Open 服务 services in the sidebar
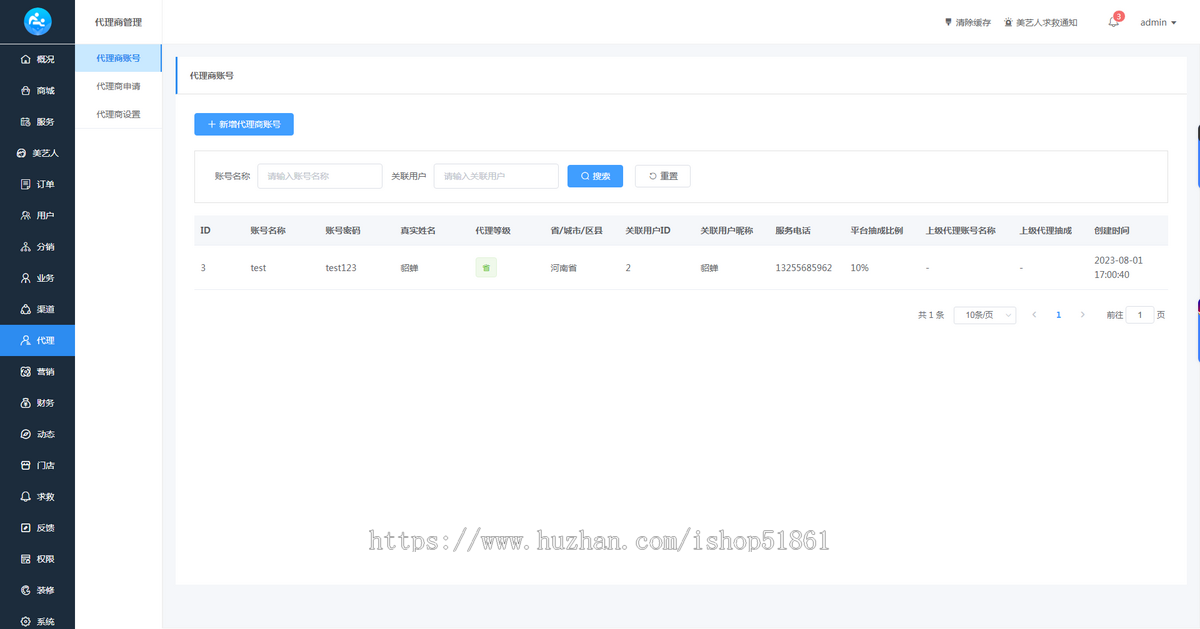Viewport: 1200px width, 629px height. point(37,122)
